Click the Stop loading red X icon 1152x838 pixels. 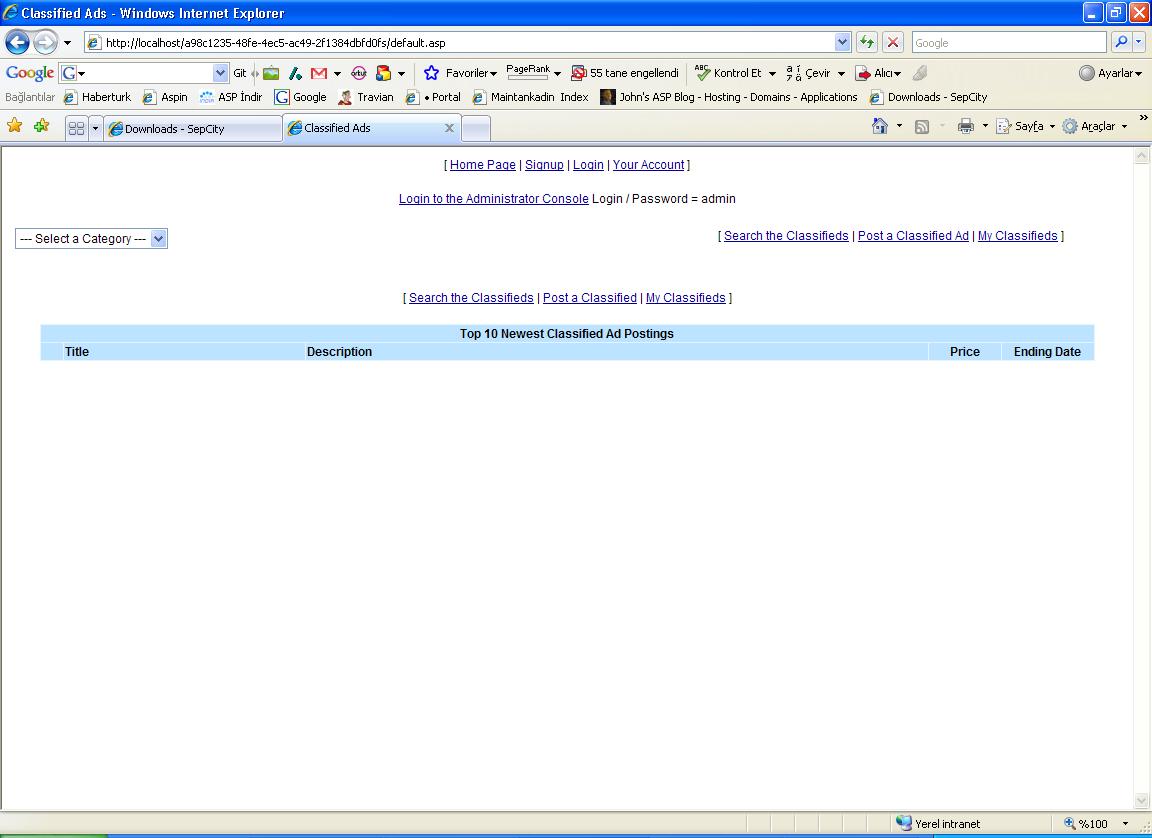893,42
